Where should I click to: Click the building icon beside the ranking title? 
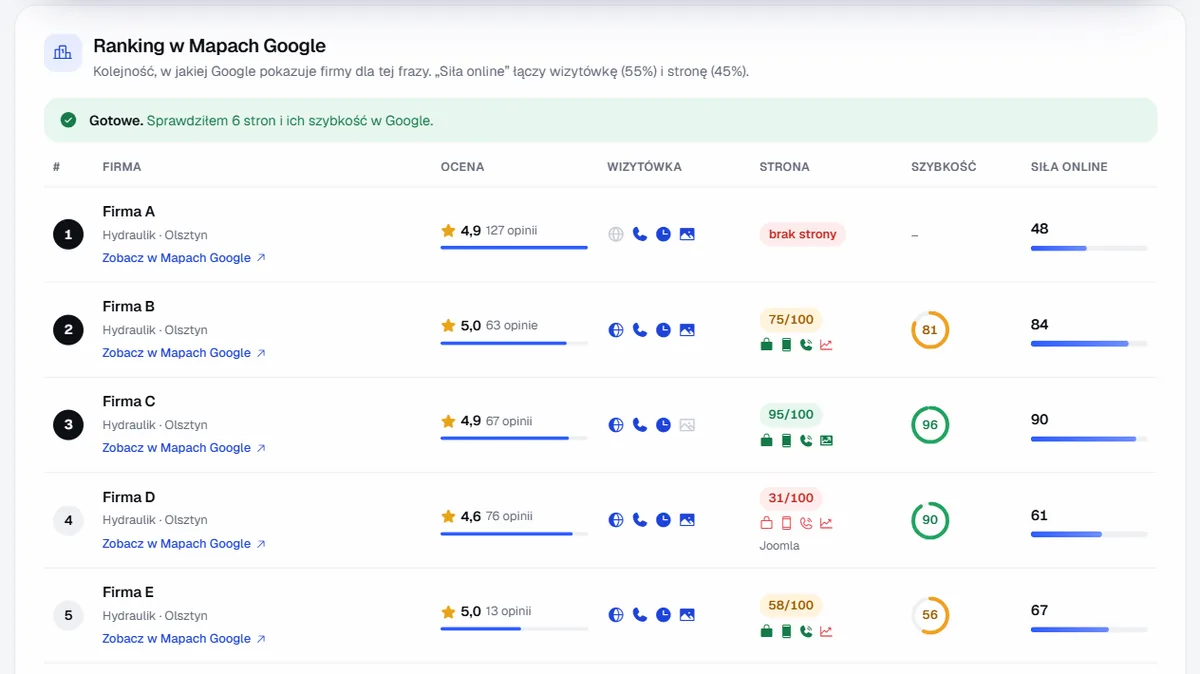[x=63, y=53]
